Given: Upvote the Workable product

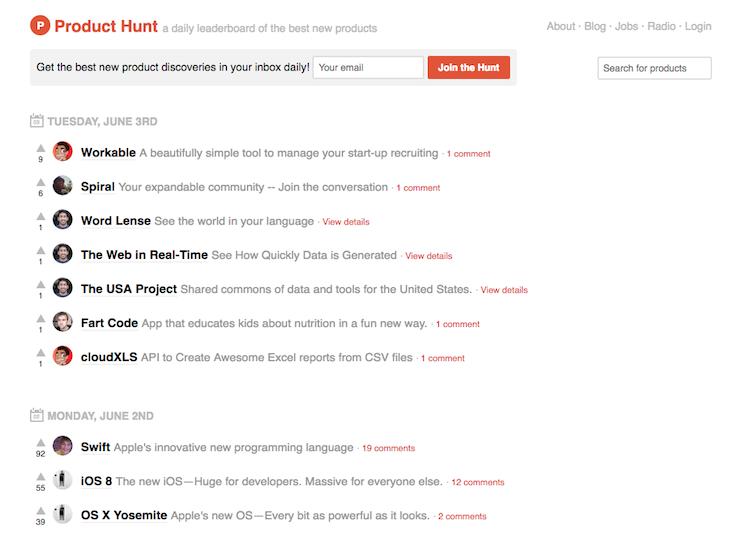Looking at the screenshot, I should tap(41, 148).
